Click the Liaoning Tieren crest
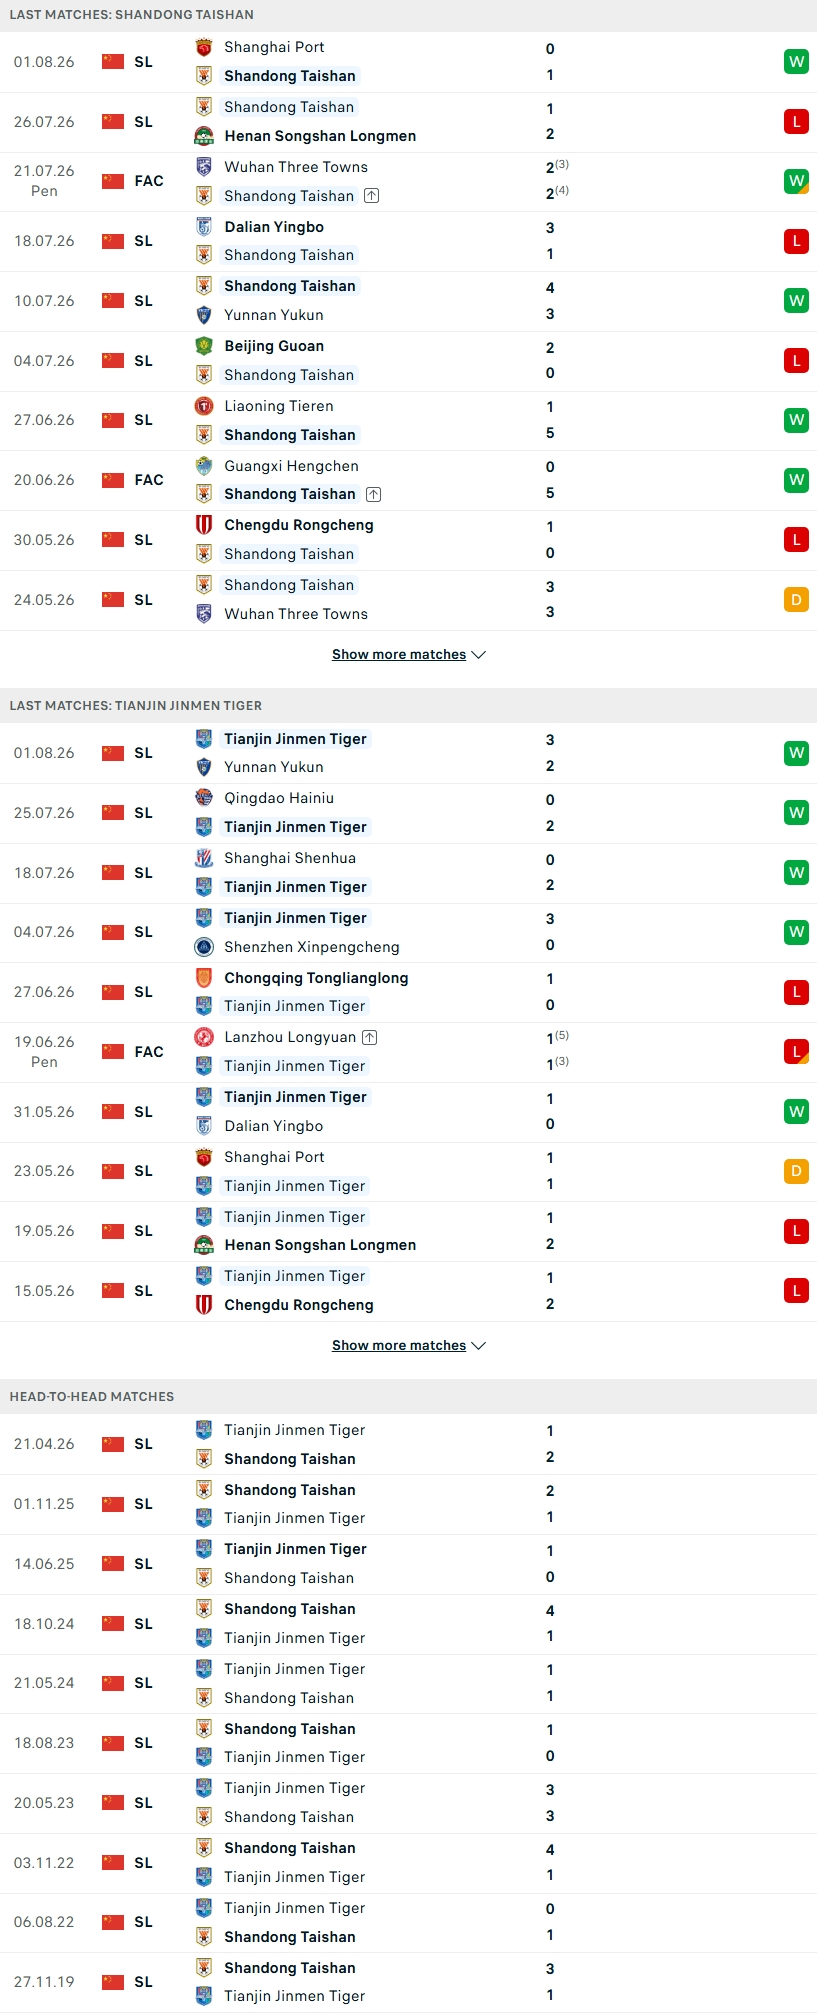 [x=204, y=406]
